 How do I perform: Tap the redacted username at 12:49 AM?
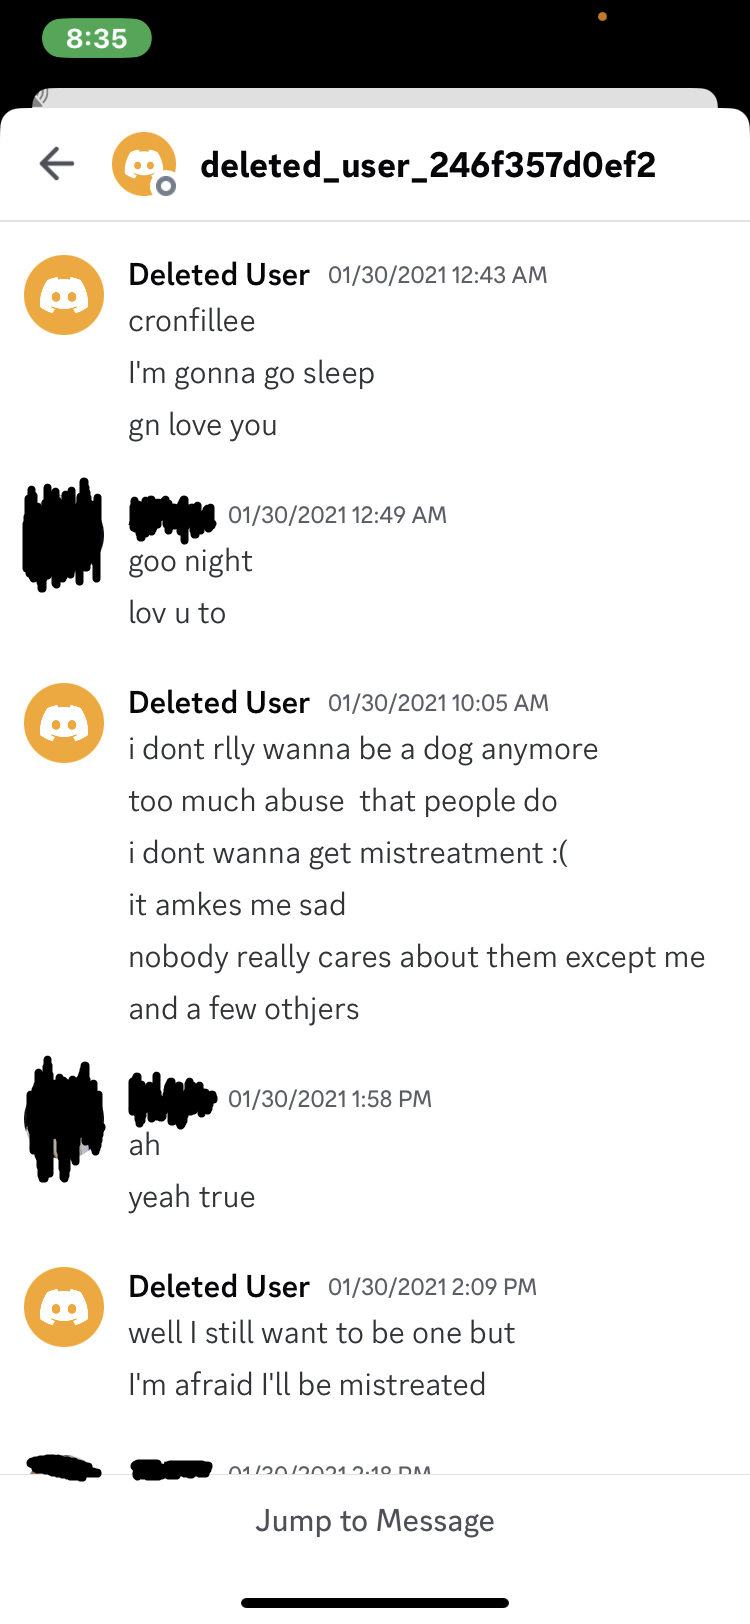click(x=172, y=515)
